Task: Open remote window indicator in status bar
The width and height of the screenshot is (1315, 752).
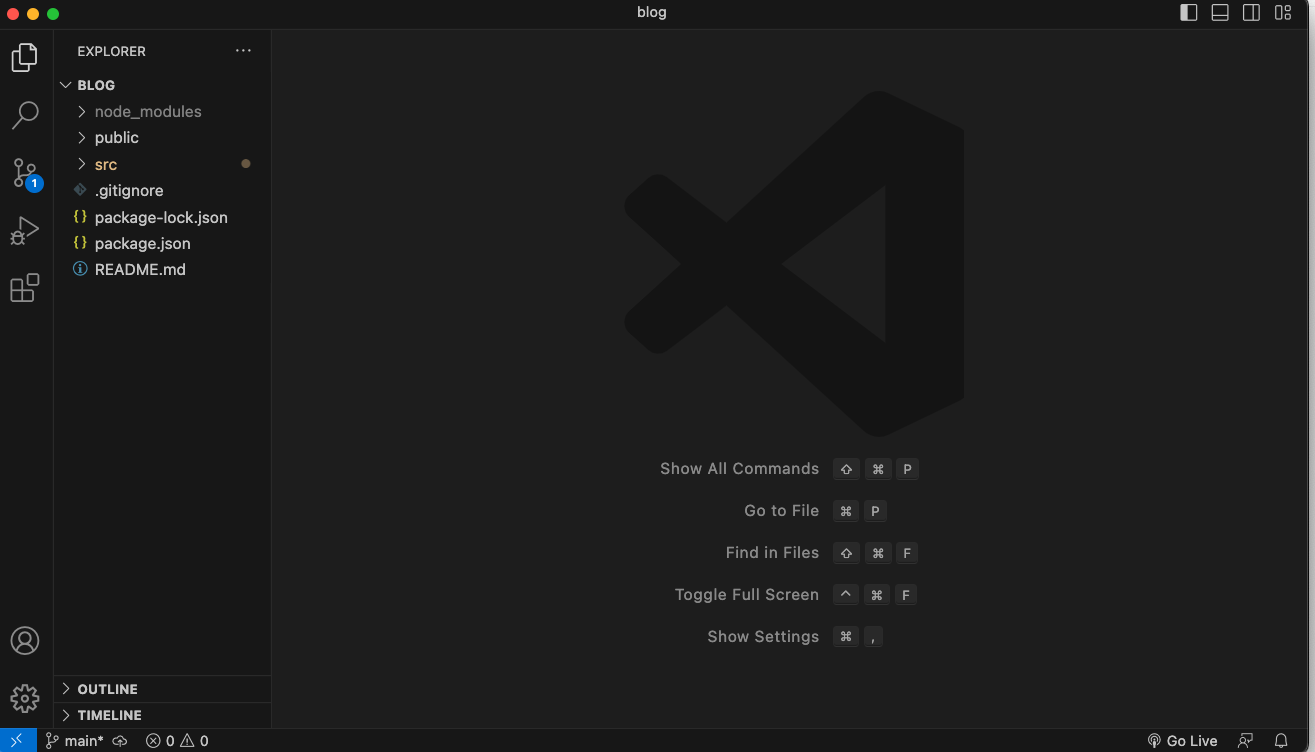Action: click(x=18, y=741)
